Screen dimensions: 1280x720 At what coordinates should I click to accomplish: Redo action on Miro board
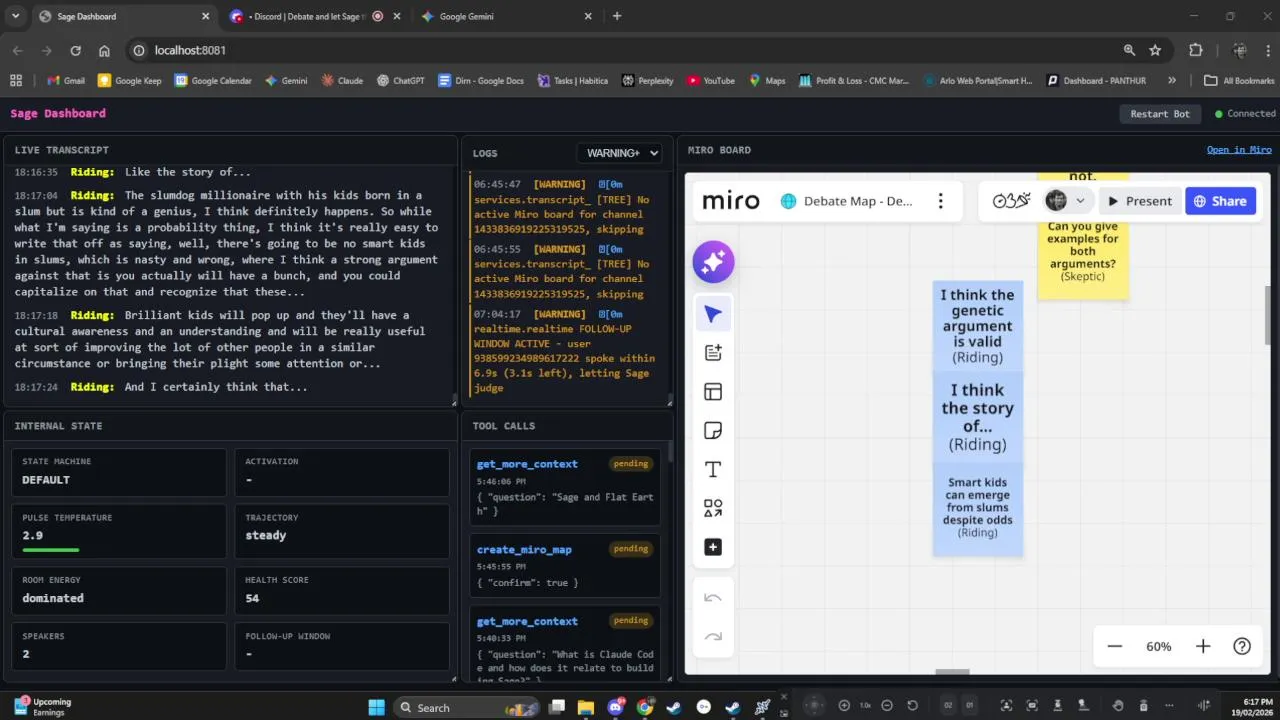[x=713, y=636]
